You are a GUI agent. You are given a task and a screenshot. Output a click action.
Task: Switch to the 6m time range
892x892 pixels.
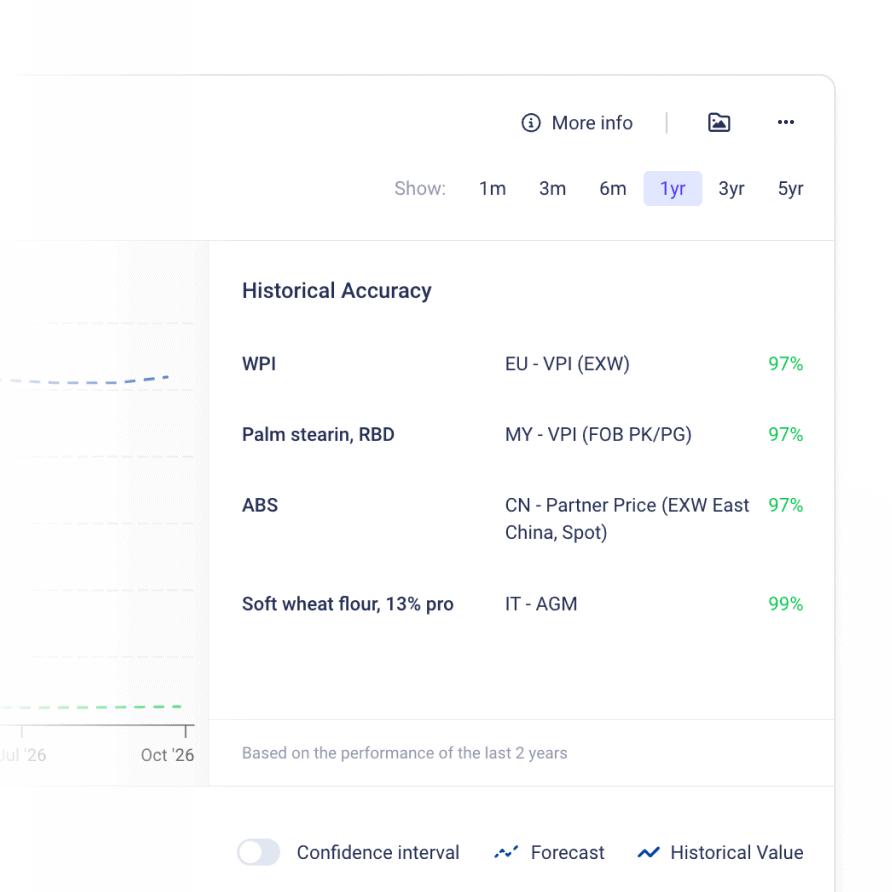[613, 189]
